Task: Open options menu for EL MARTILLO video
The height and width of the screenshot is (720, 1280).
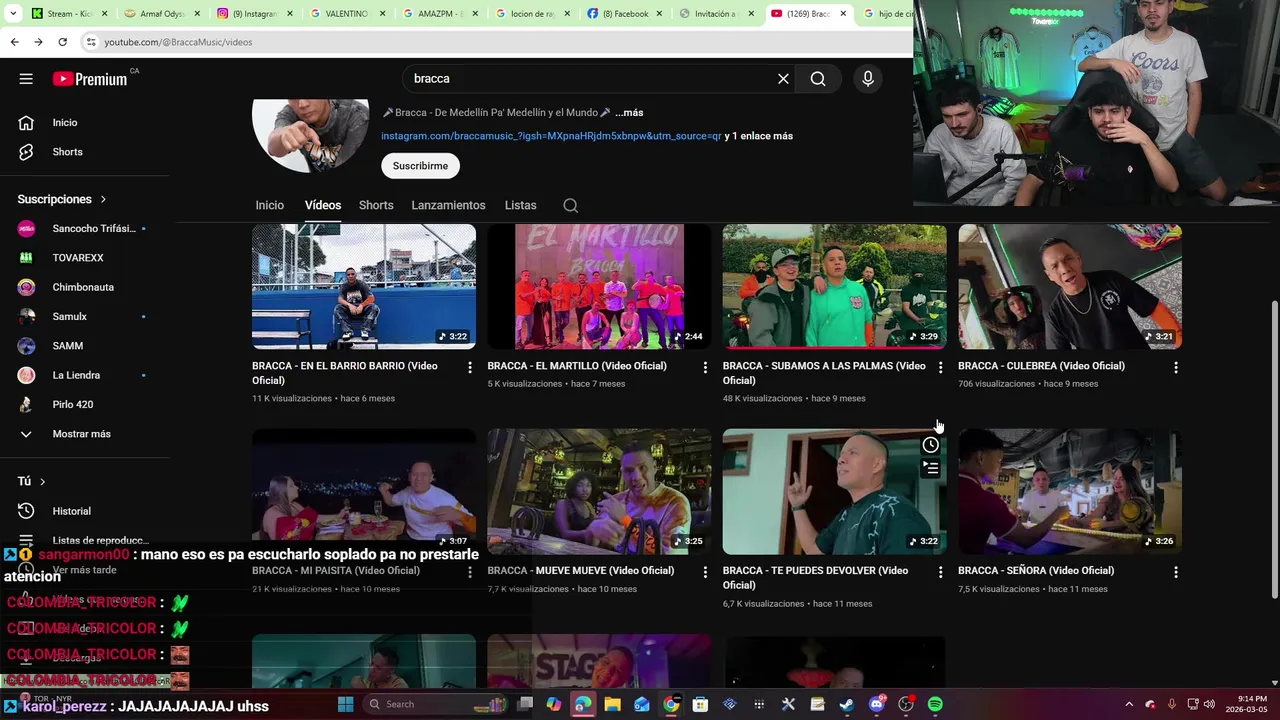Action: click(x=705, y=367)
